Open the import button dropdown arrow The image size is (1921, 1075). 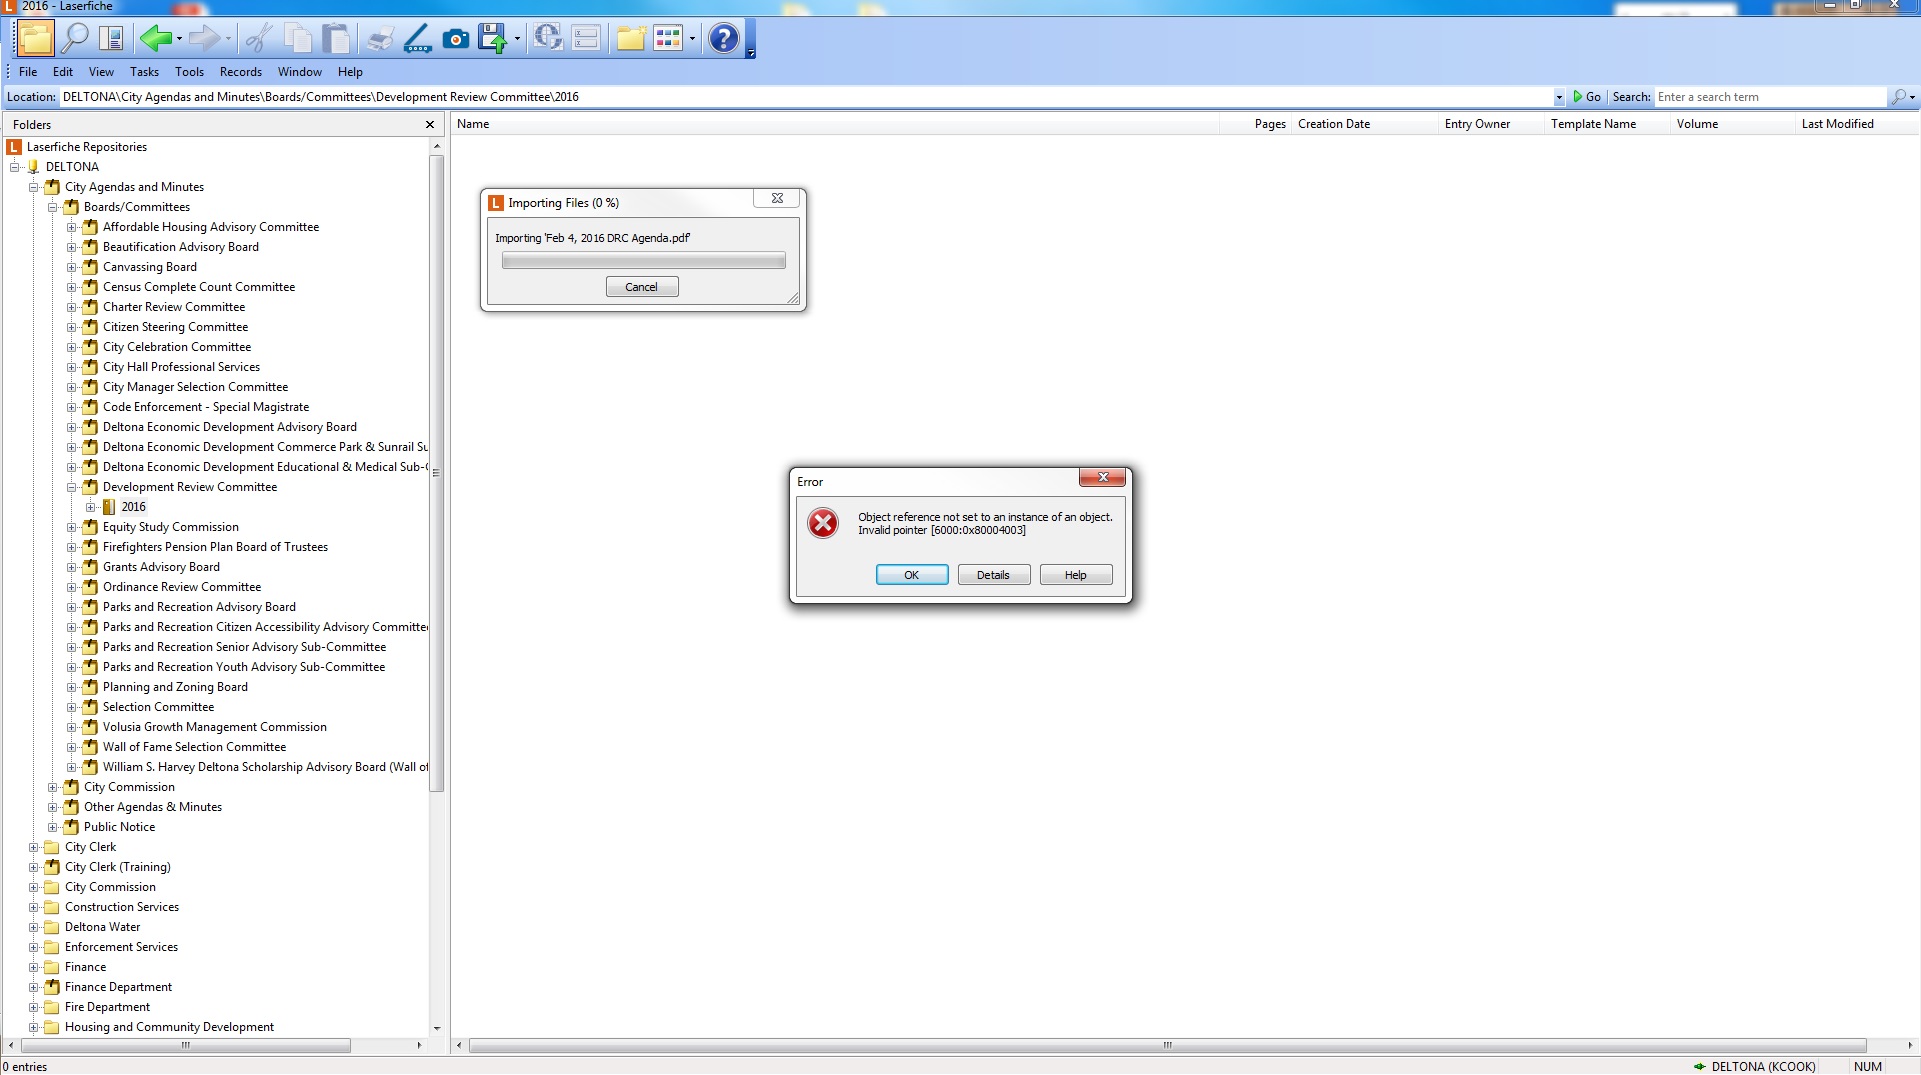tap(517, 39)
